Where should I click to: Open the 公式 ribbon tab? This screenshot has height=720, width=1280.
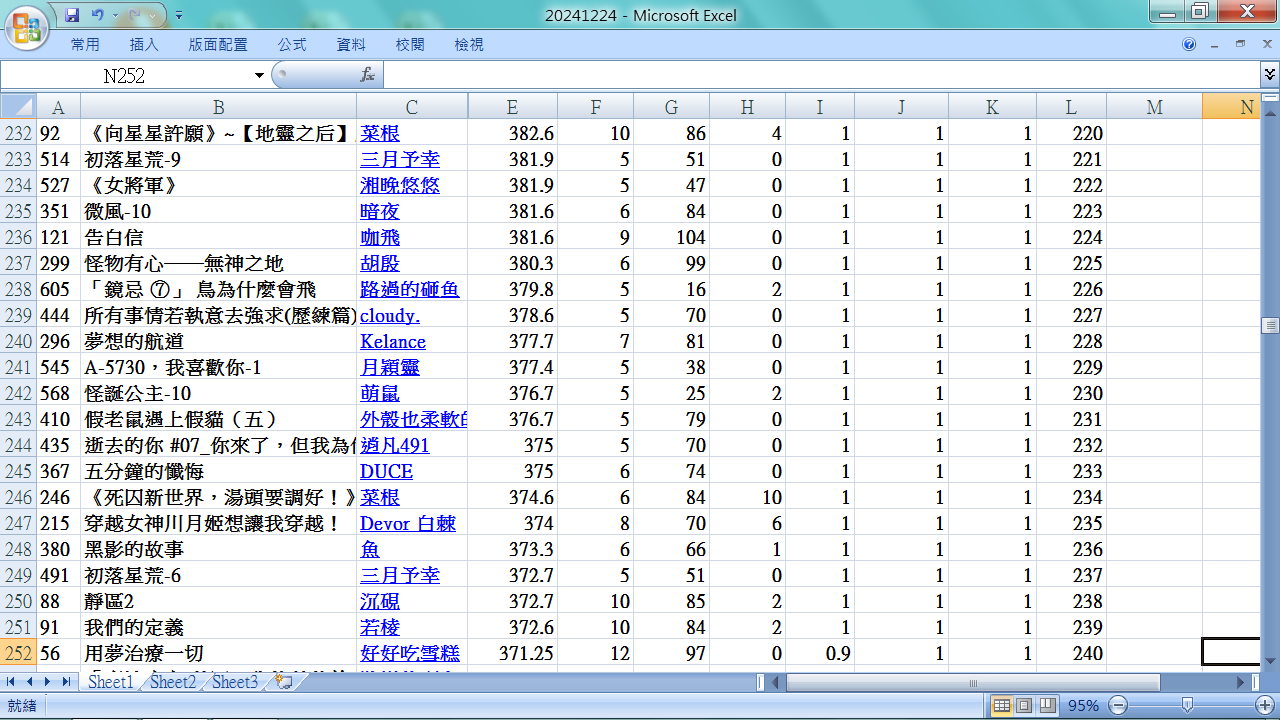(292, 45)
